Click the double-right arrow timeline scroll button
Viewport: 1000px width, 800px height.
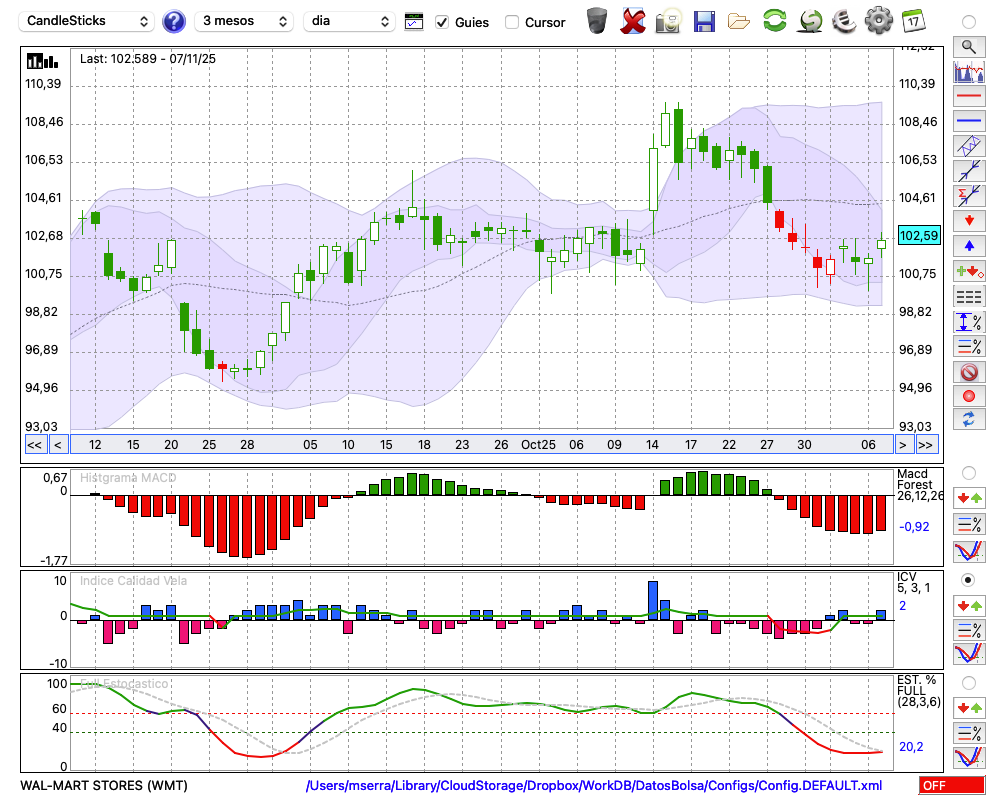pos(927,445)
